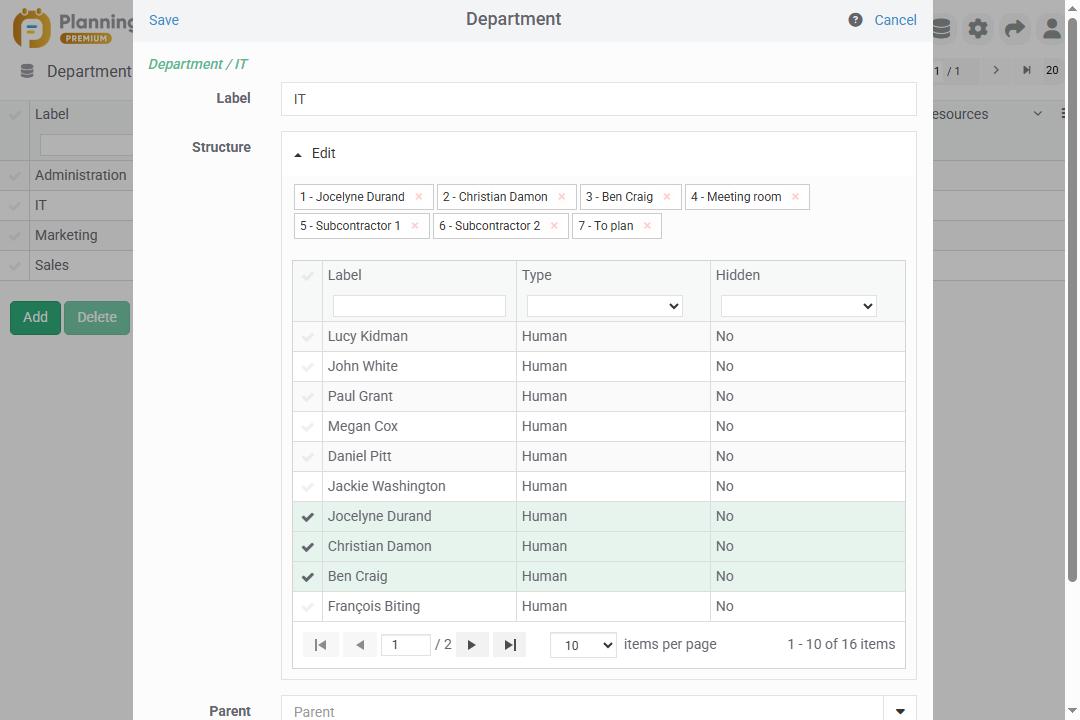
Task: Click the Jackie Washington name cell
Action: pos(419,486)
